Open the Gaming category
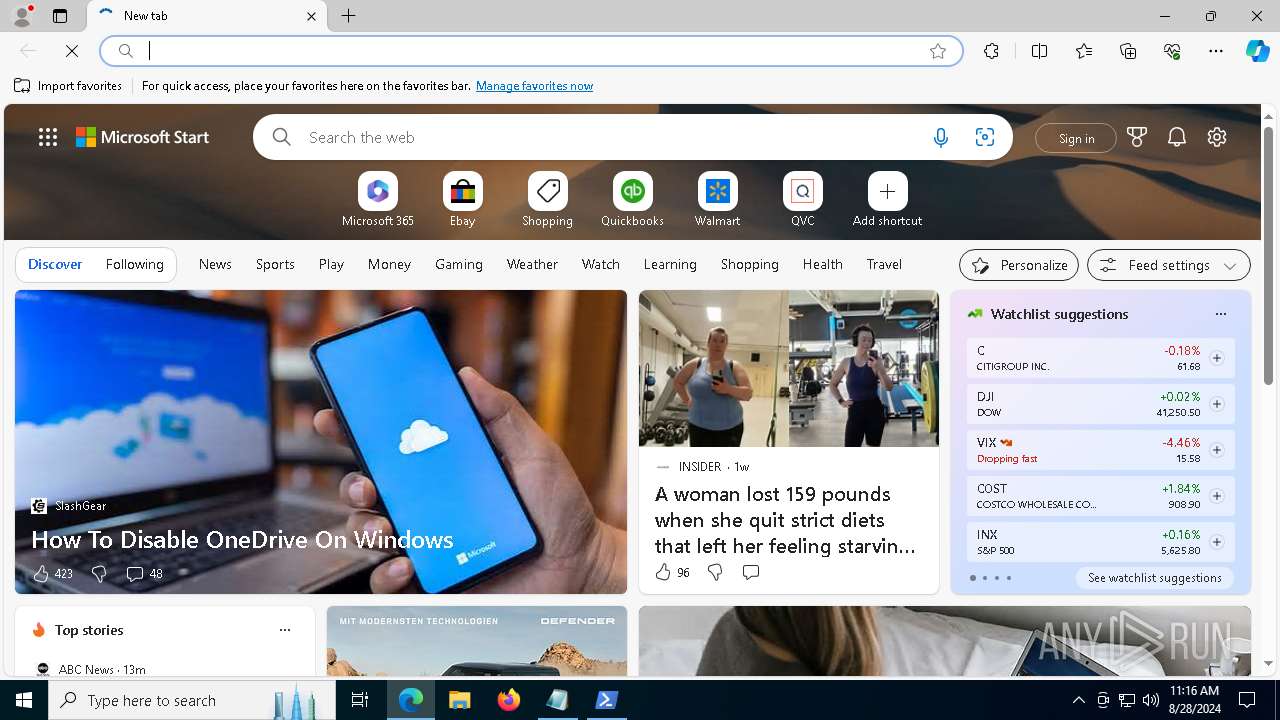 coord(459,264)
